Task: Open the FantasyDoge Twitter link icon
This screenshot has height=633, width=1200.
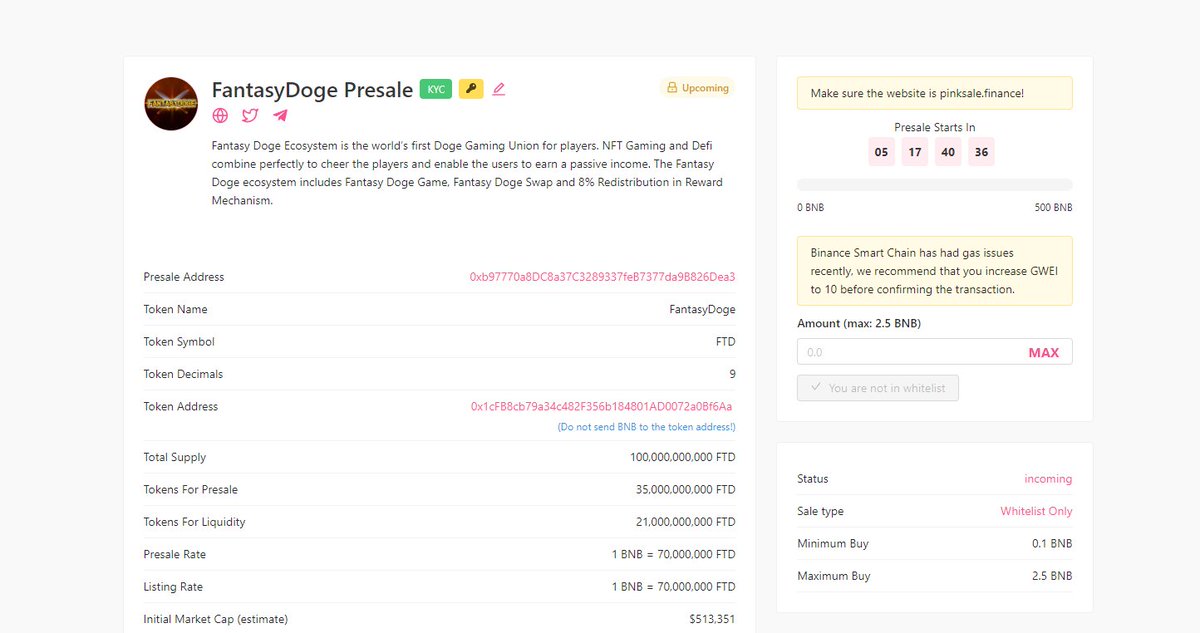Action: (250, 115)
